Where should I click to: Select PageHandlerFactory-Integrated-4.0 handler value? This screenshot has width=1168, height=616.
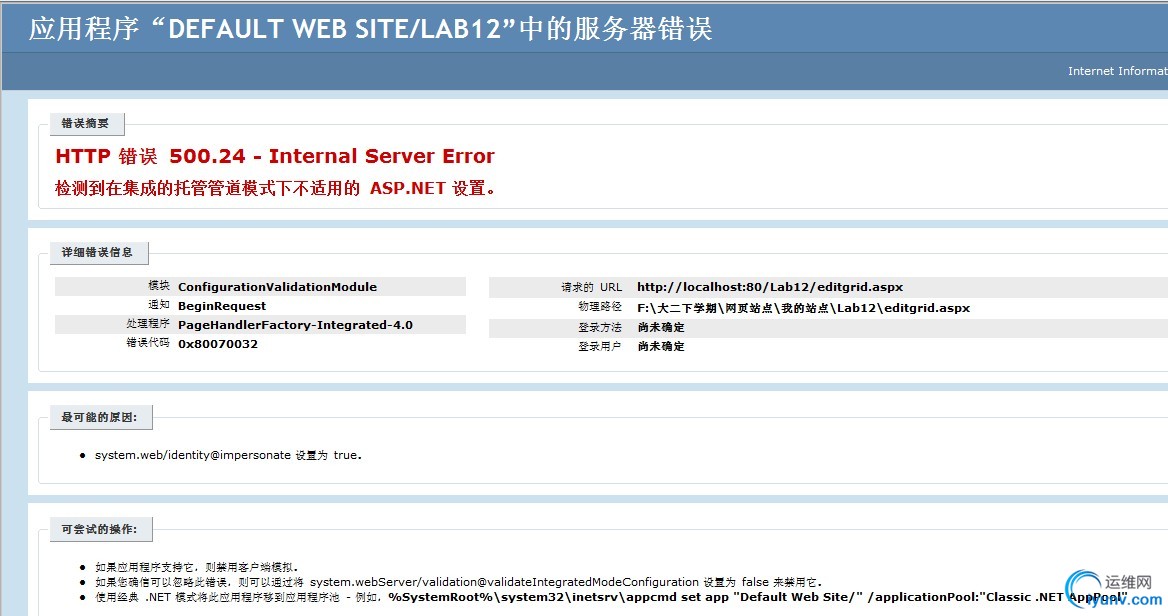[x=295, y=325]
